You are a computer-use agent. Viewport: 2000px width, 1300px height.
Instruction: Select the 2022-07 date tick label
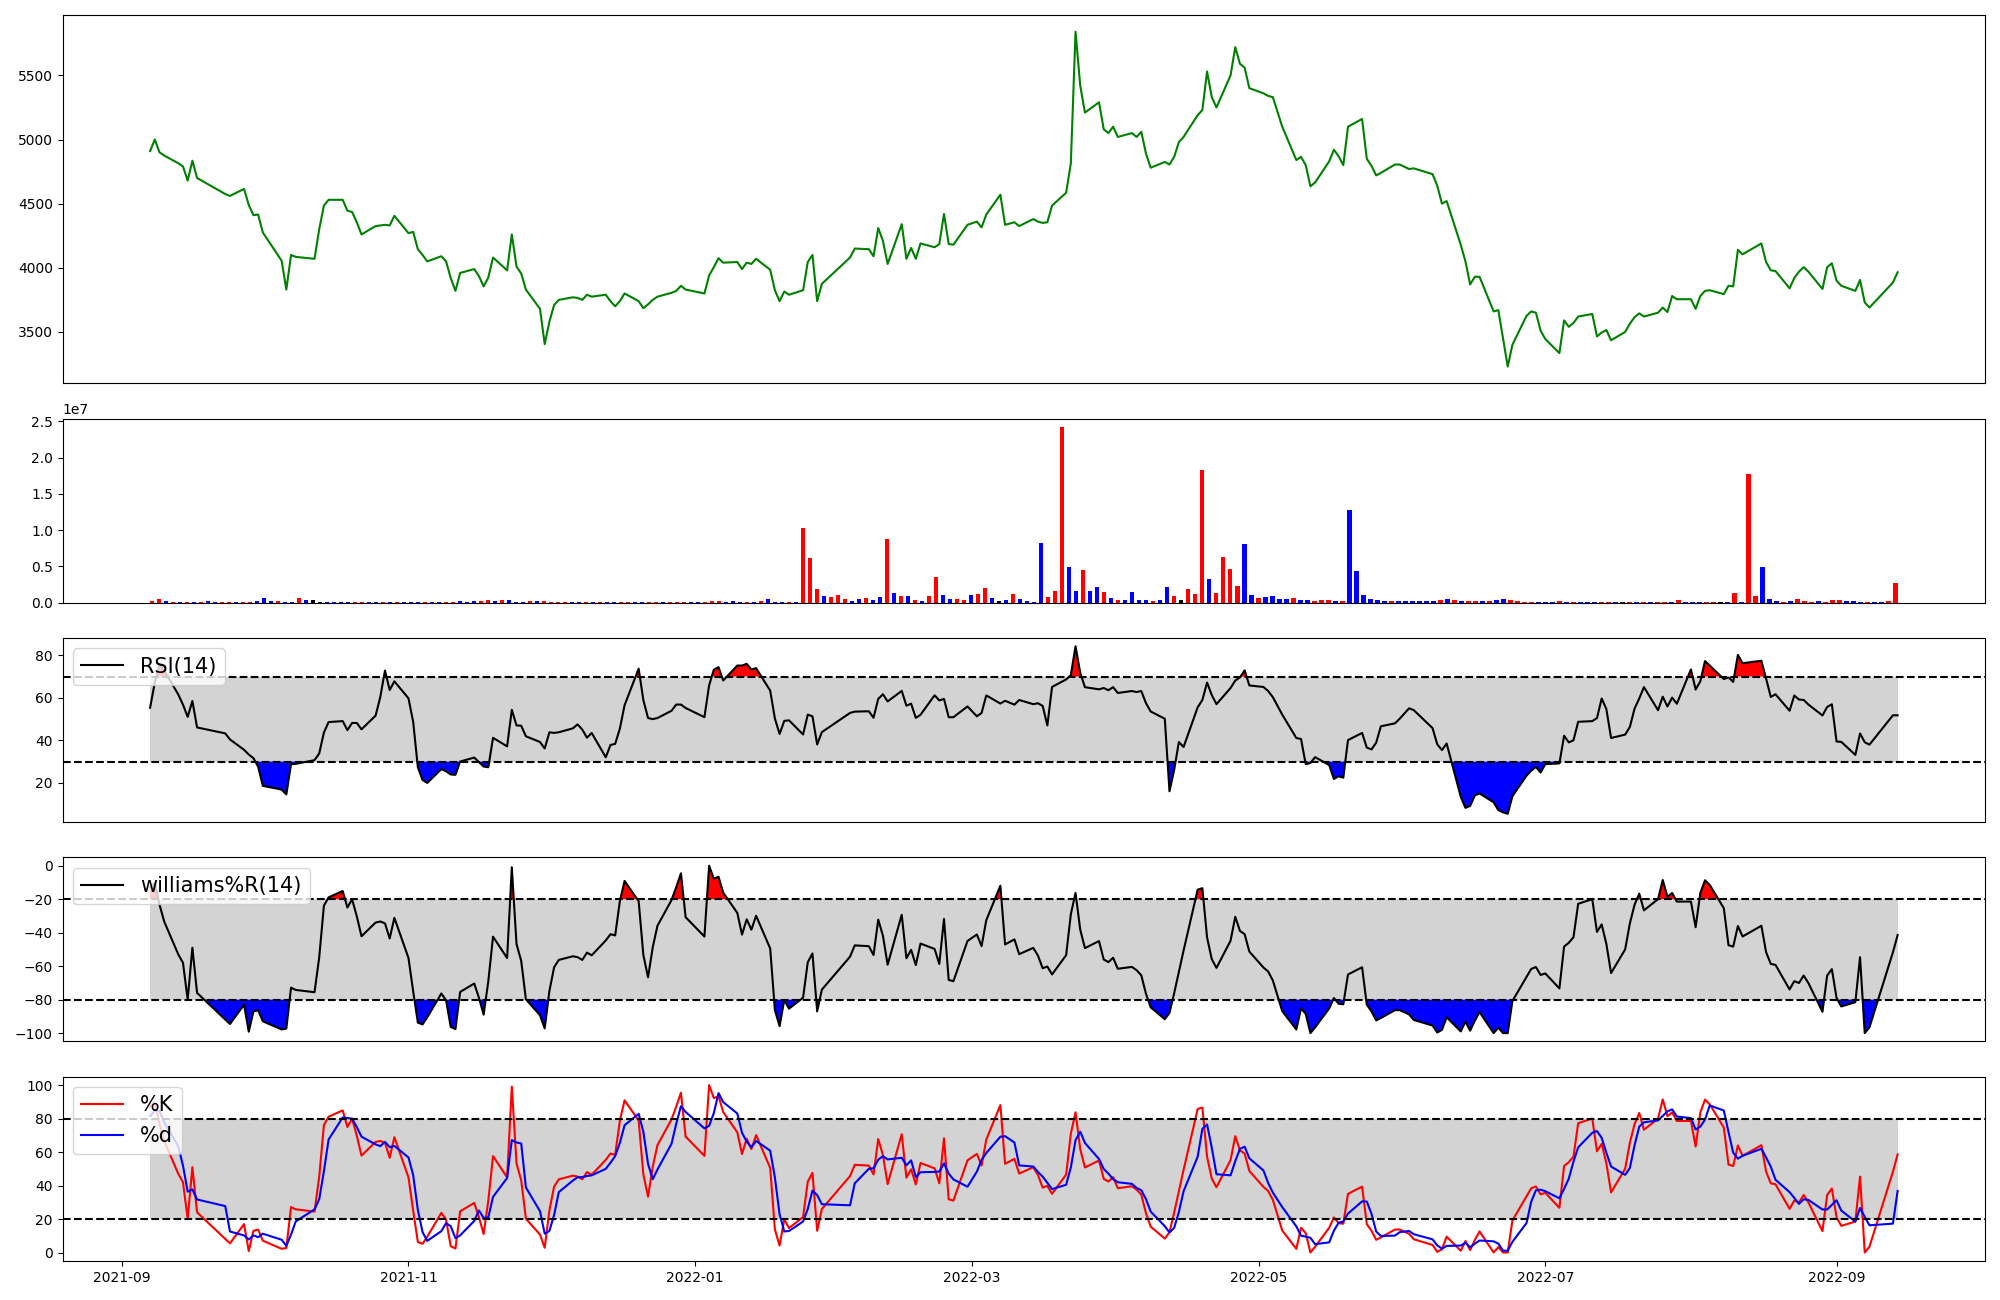coord(1545,1277)
